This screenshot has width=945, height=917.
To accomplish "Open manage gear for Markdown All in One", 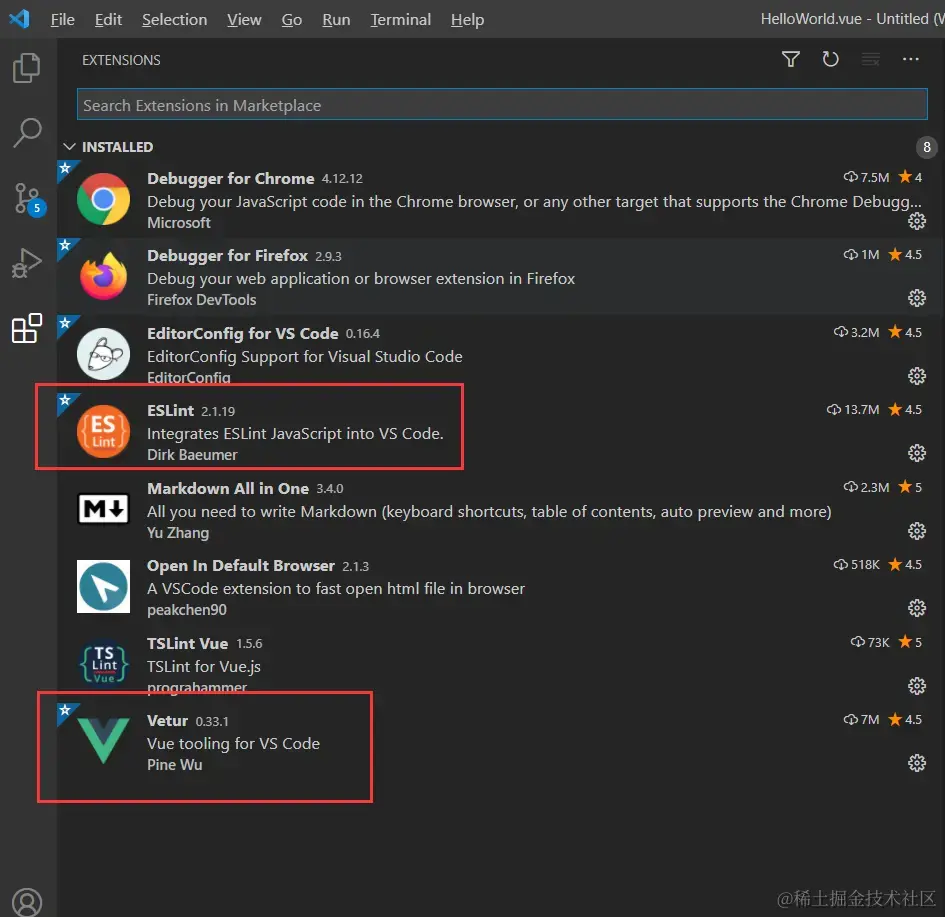I will click(x=917, y=531).
